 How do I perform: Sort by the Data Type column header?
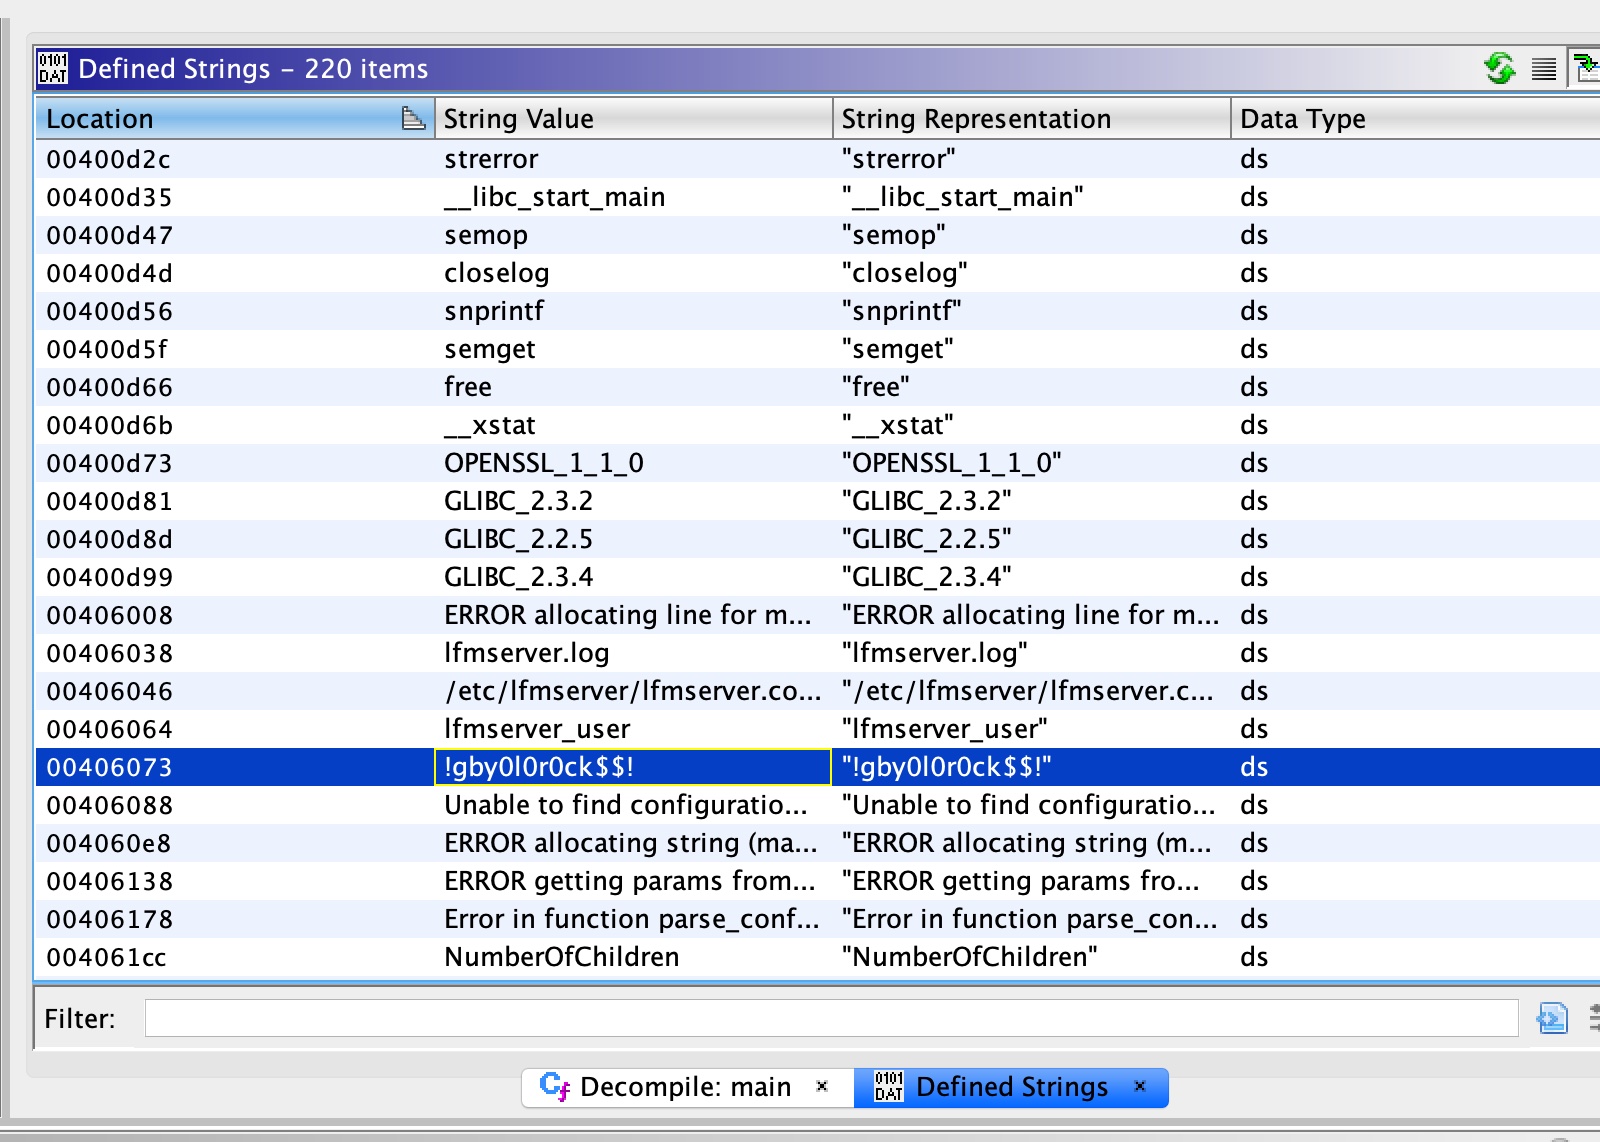(x=1415, y=119)
